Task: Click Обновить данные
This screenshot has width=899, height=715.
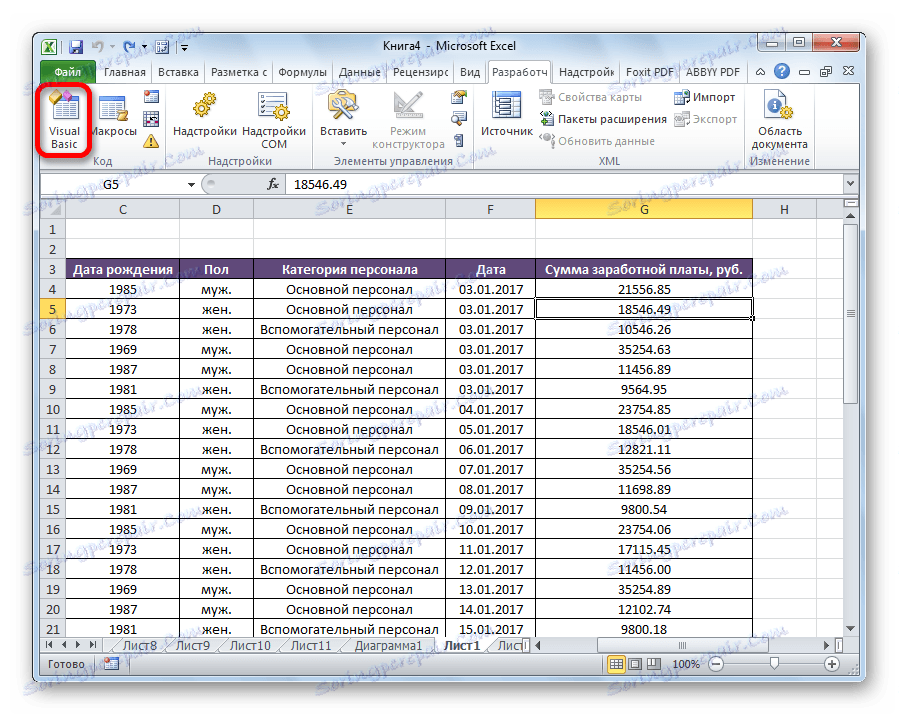Action: tap(597, 140)
